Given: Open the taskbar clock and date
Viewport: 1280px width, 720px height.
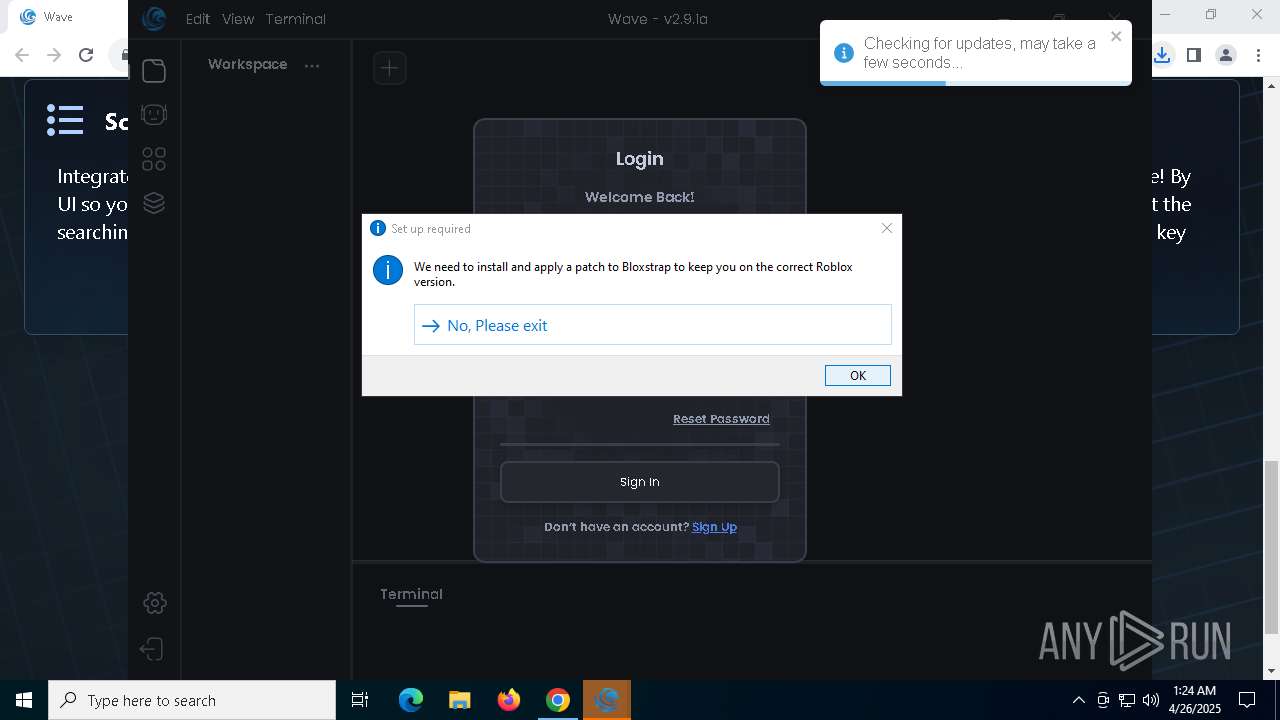Looking at the screenshot, I should click(x=1196, y=700).
